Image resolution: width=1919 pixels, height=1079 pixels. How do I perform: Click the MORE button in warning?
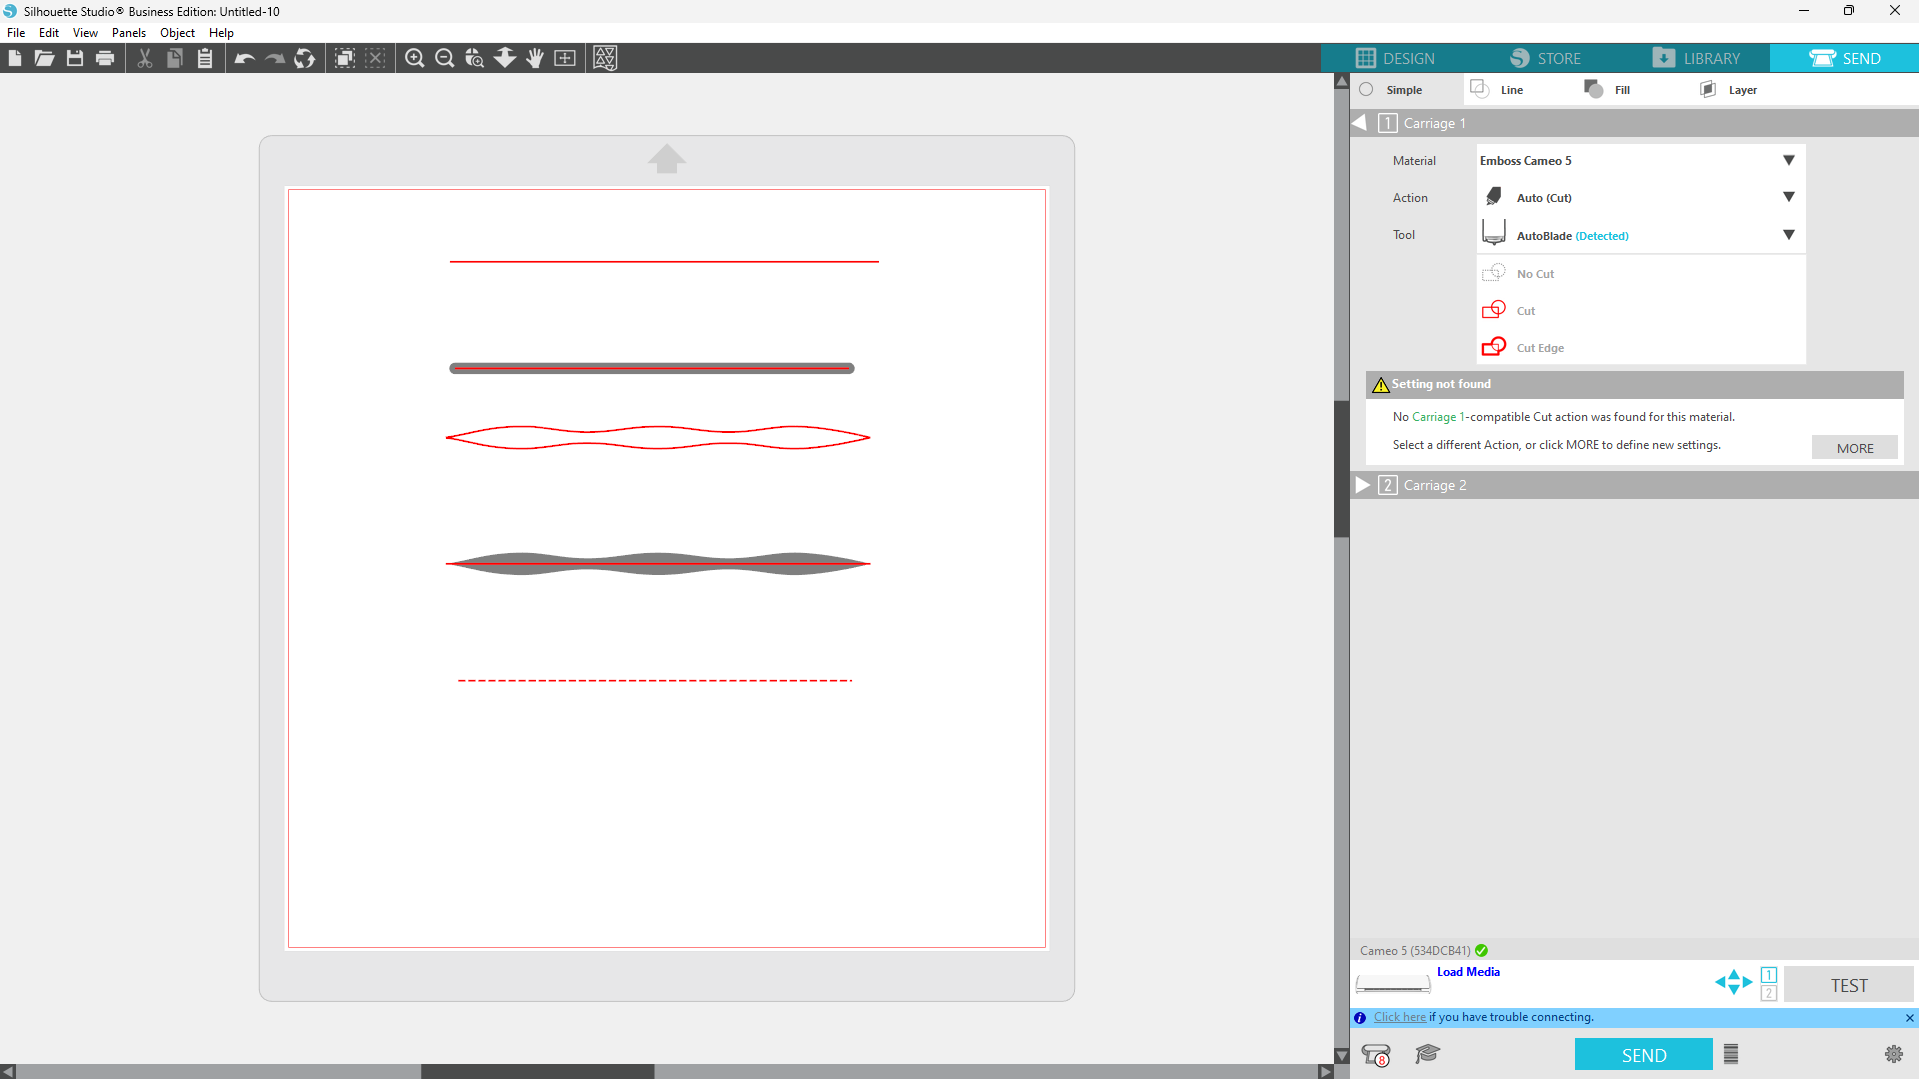click(x=1854, y=448)
